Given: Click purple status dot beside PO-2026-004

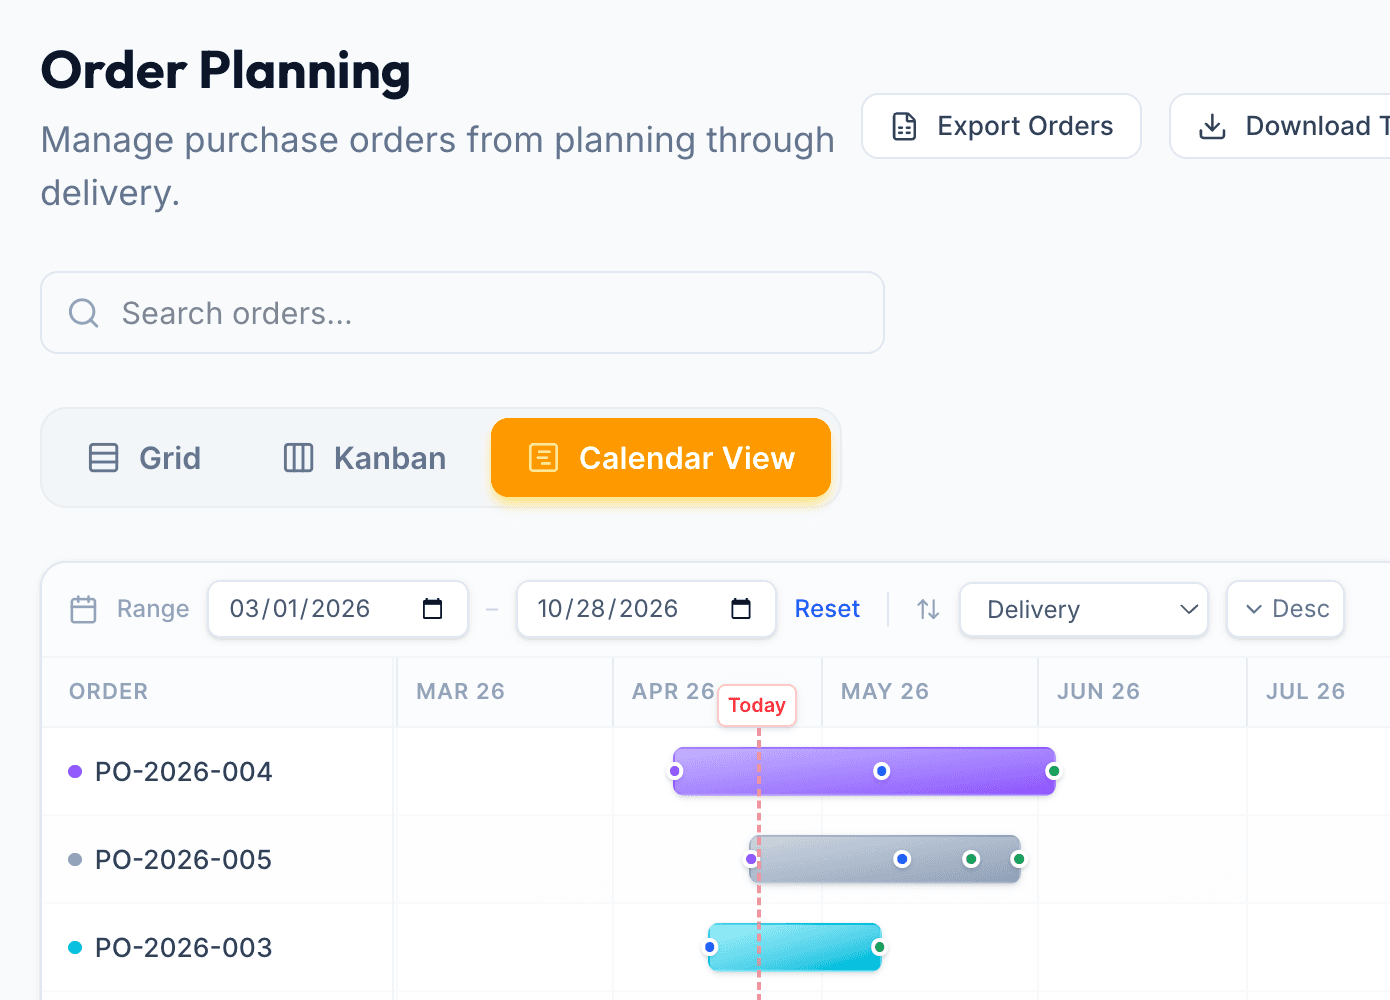Looking at the screenshot, I should click(x=75, y=771).
